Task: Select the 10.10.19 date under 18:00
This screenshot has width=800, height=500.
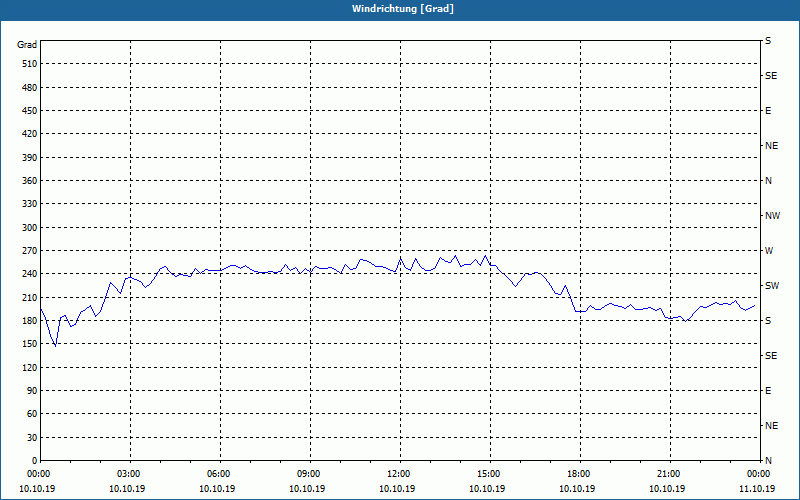Action: coord(577,488)
